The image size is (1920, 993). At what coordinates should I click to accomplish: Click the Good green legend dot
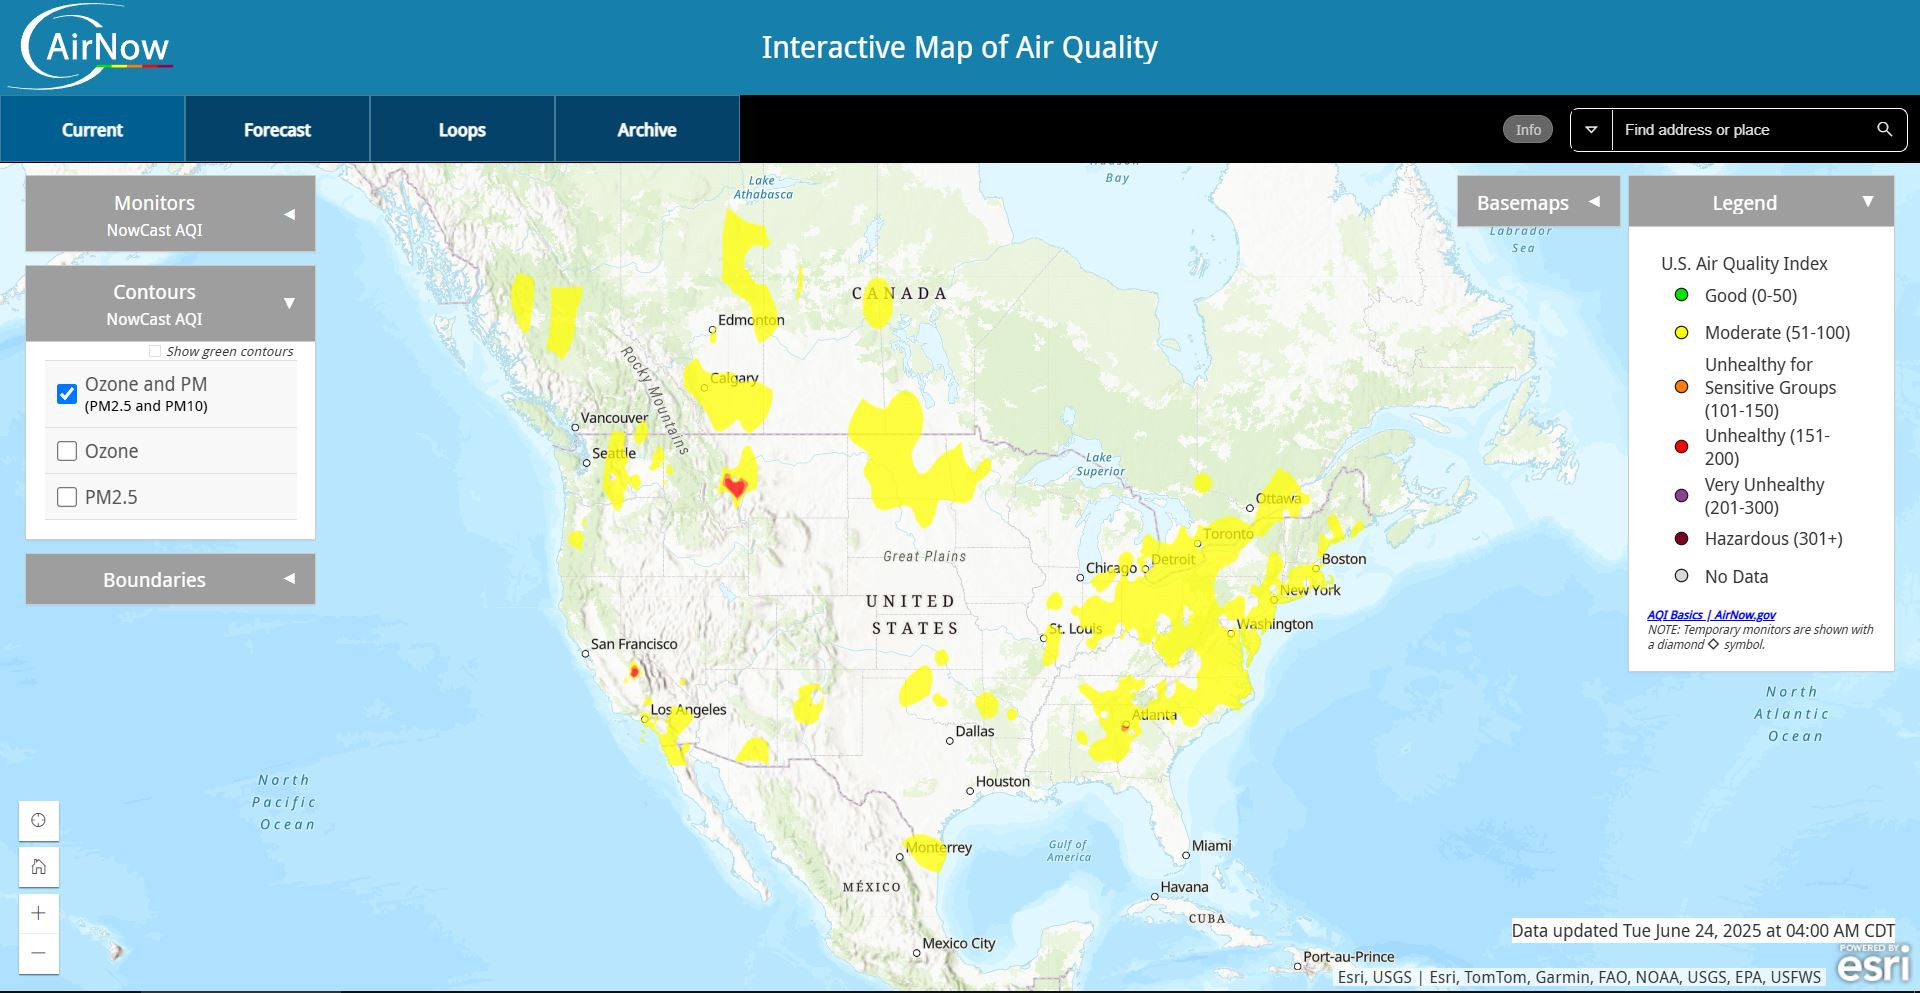pyautogui.click(x=1682, y=295)
